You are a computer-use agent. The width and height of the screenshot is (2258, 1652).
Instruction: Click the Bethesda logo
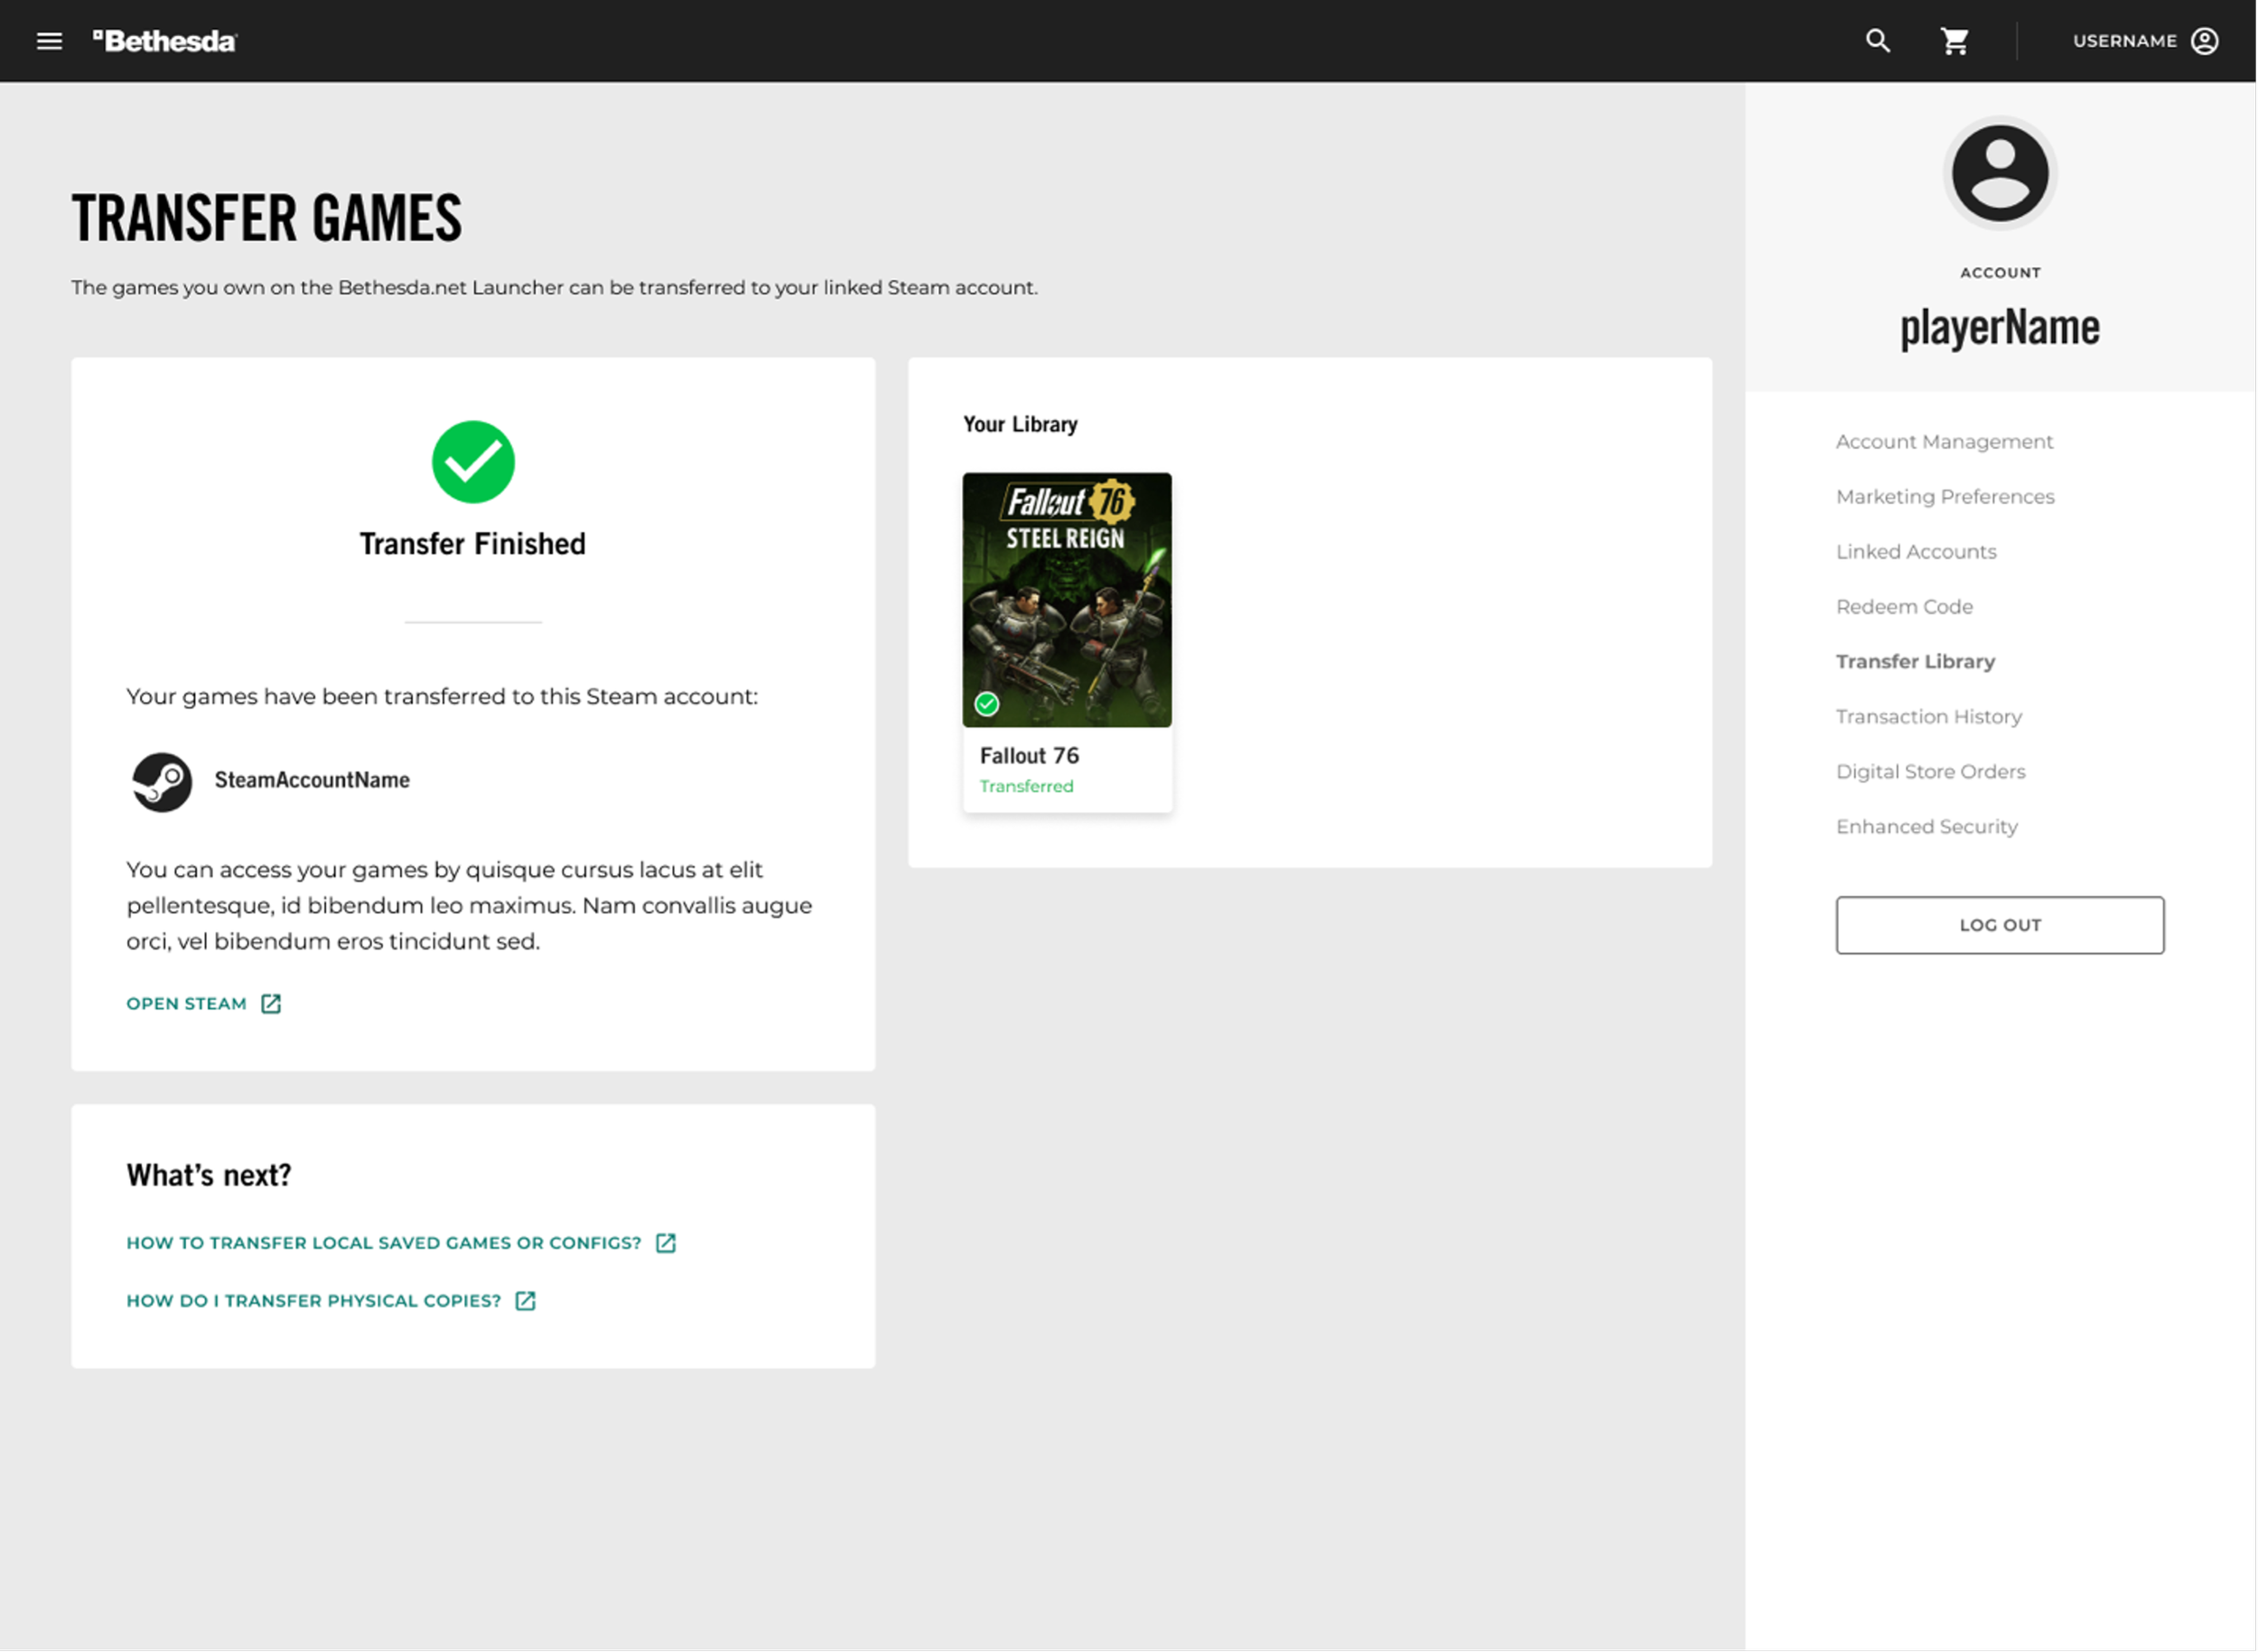165,41
